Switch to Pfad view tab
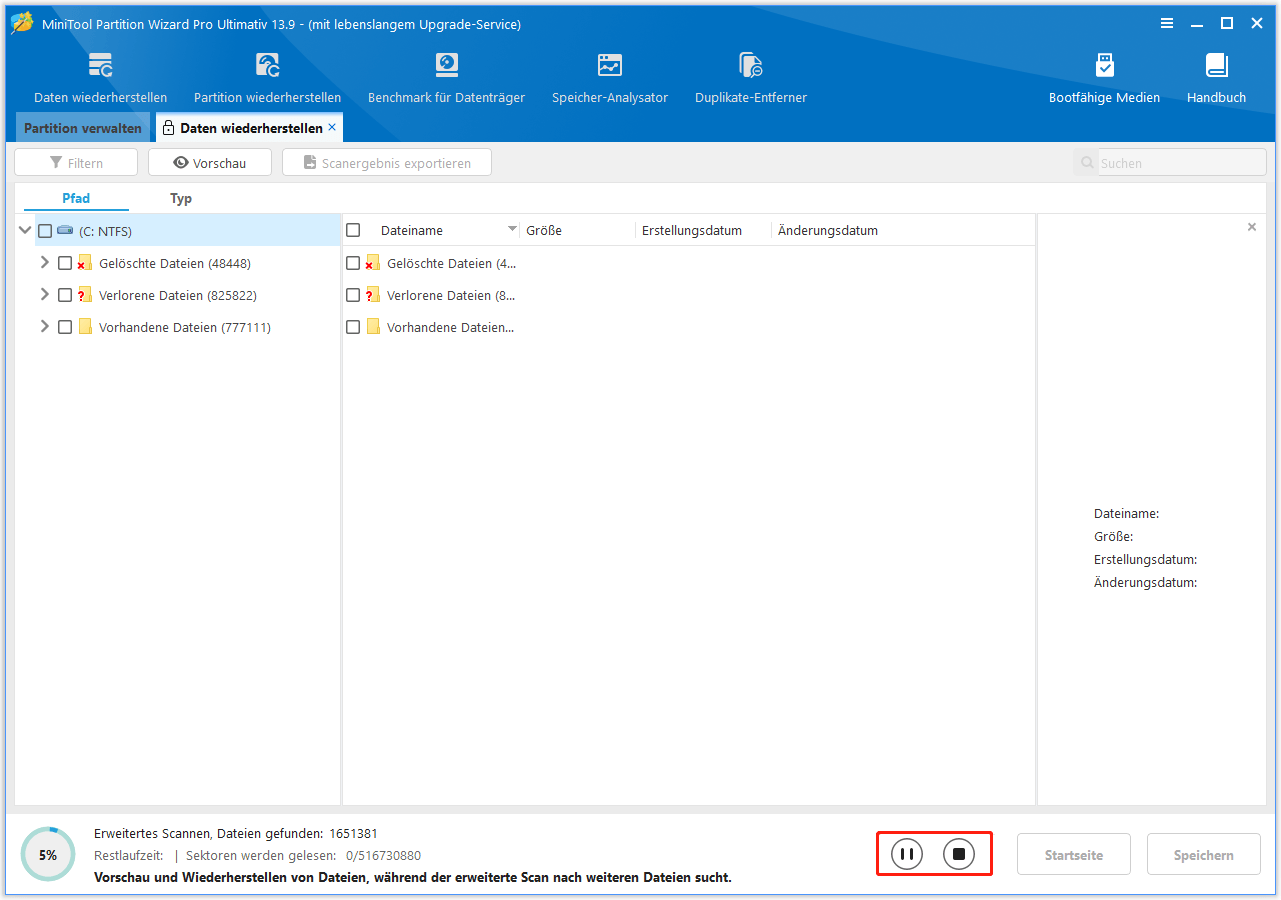This screenshot has height=900, width=1281. coord(76,198)
